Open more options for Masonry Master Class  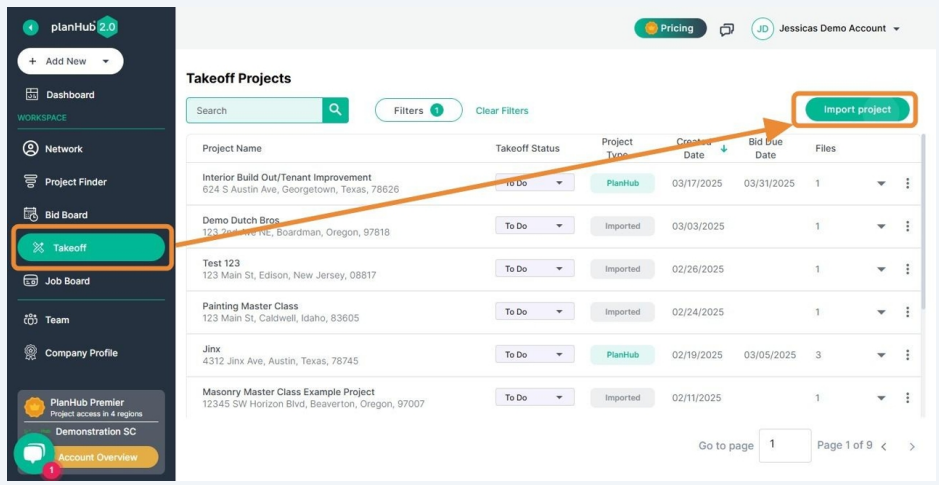pos(907,398)
